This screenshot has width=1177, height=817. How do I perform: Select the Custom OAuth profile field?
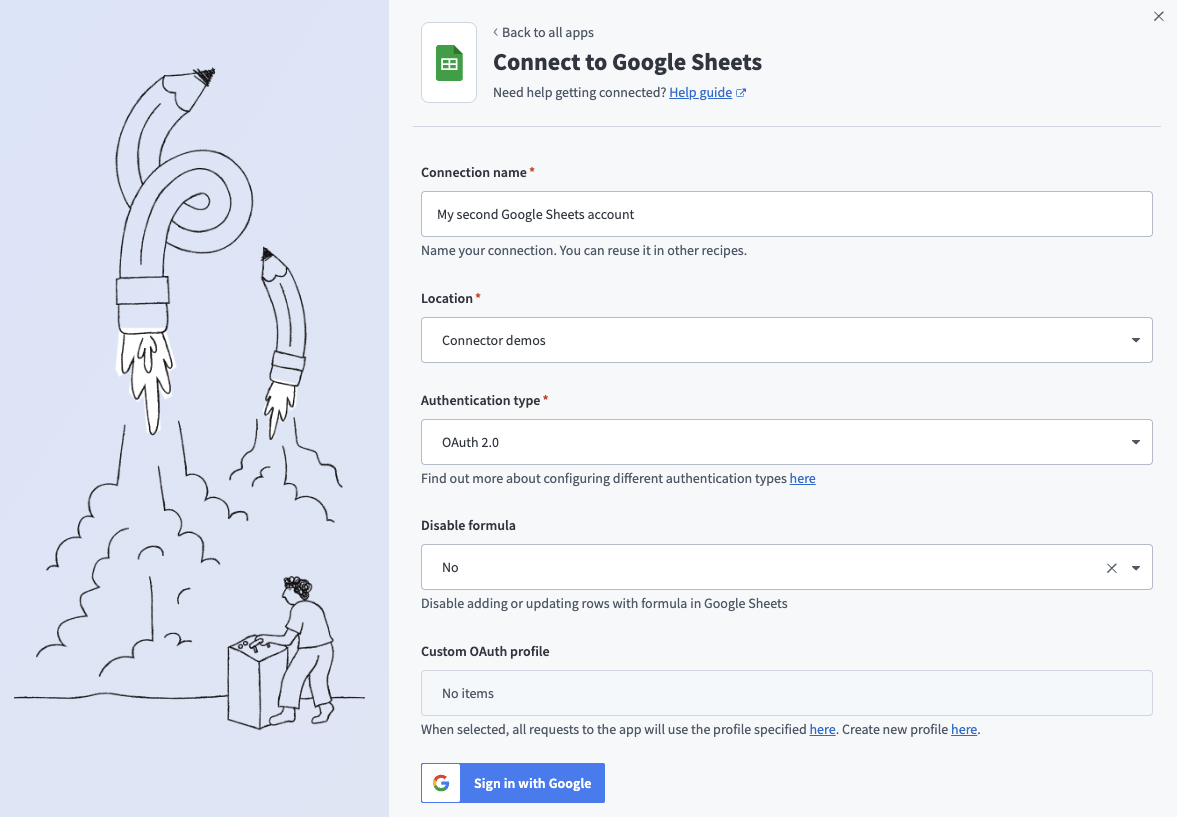tap(786, 692)
